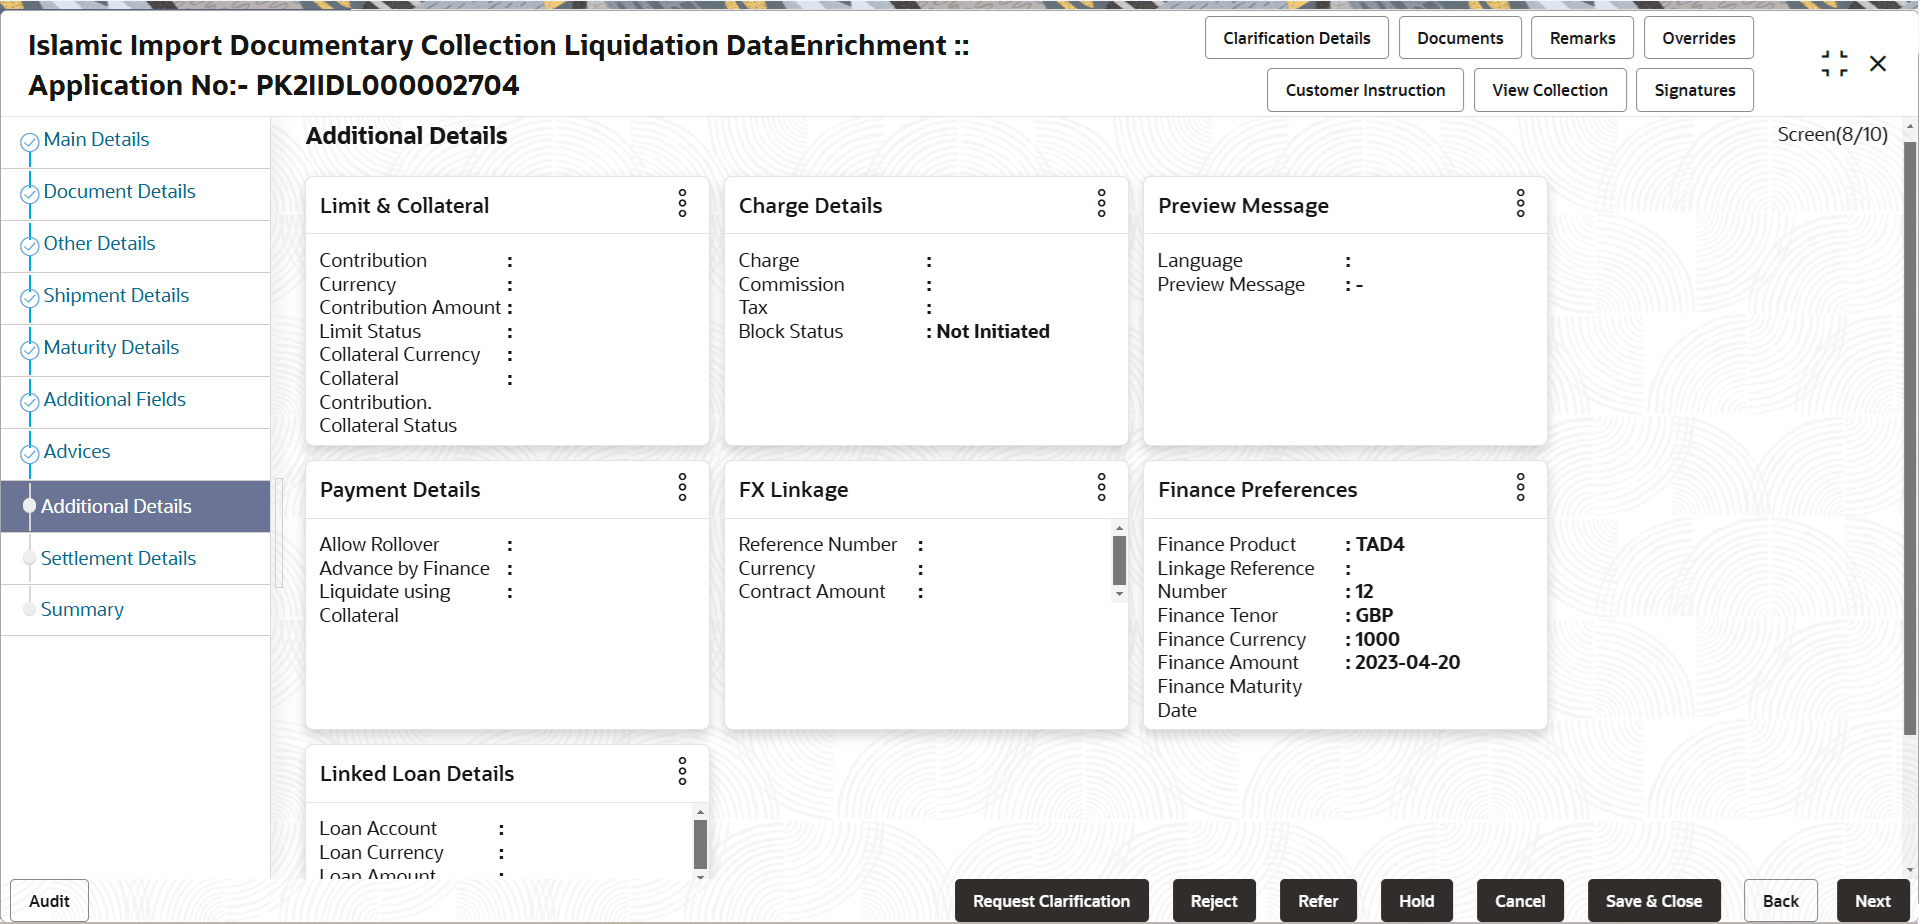
Task: Open the Documents panel
Action: pos(1459,37)
